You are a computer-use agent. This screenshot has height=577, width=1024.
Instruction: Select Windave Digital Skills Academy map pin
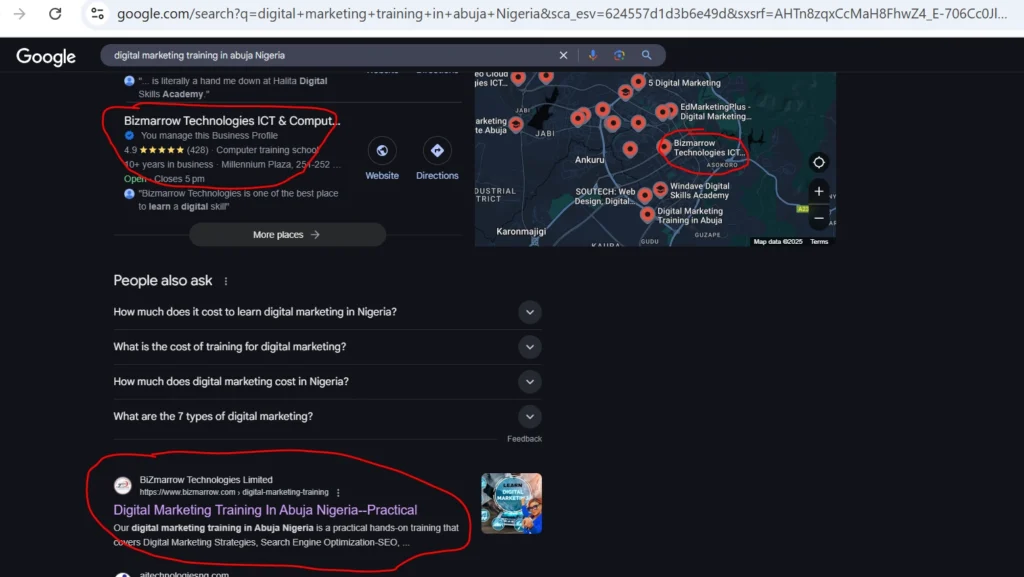(x=660, y=189)
